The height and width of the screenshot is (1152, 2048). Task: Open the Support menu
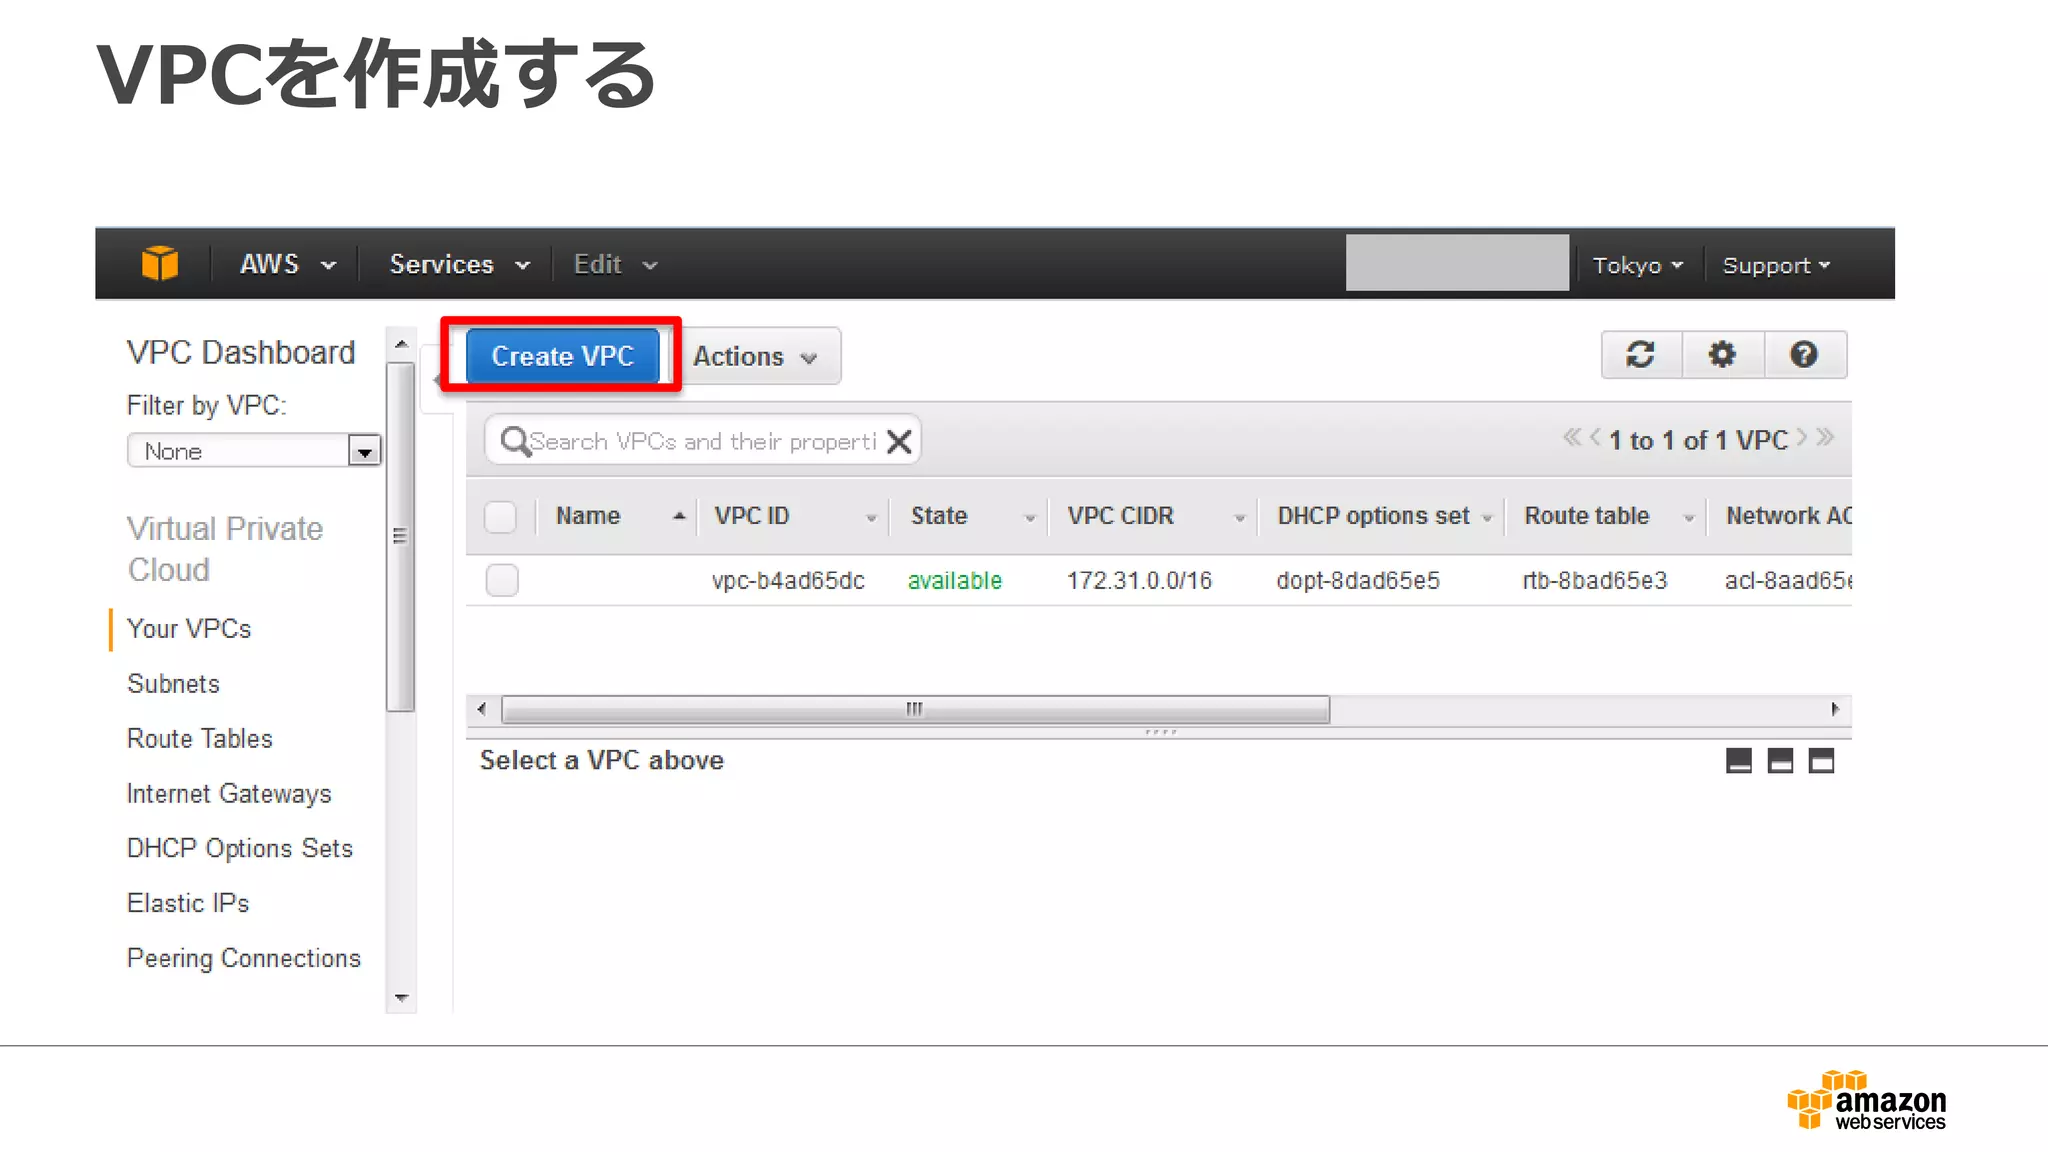click(x=1776, y=265)
